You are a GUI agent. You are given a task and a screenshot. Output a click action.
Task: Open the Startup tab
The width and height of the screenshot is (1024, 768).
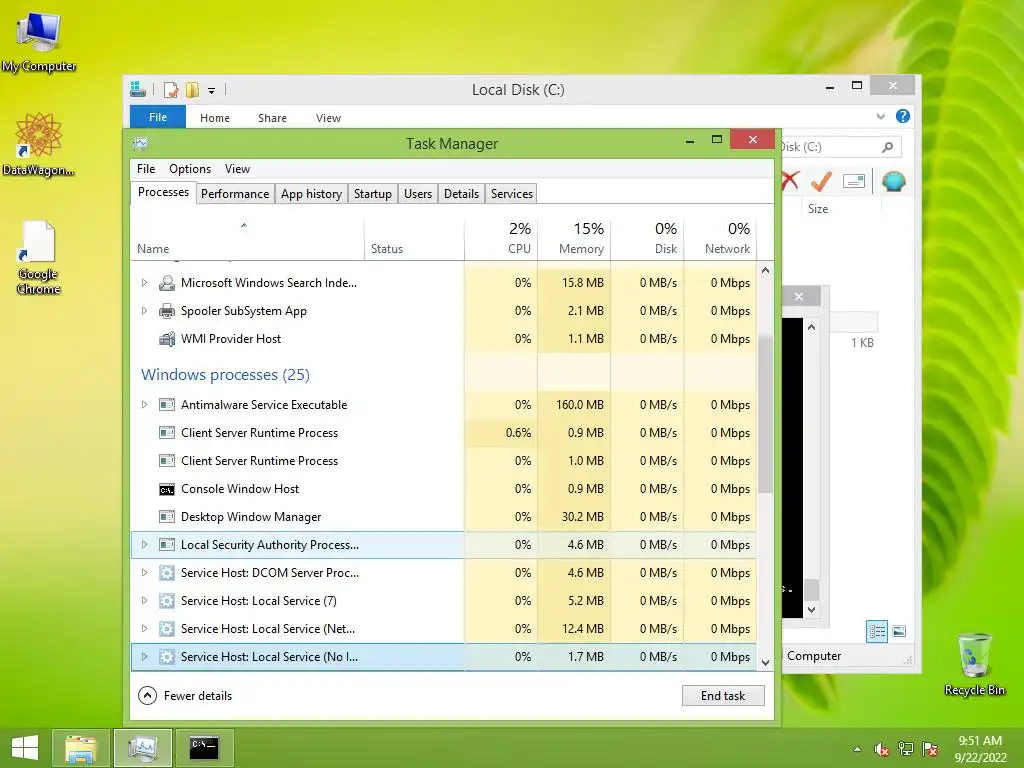point(373,194)
